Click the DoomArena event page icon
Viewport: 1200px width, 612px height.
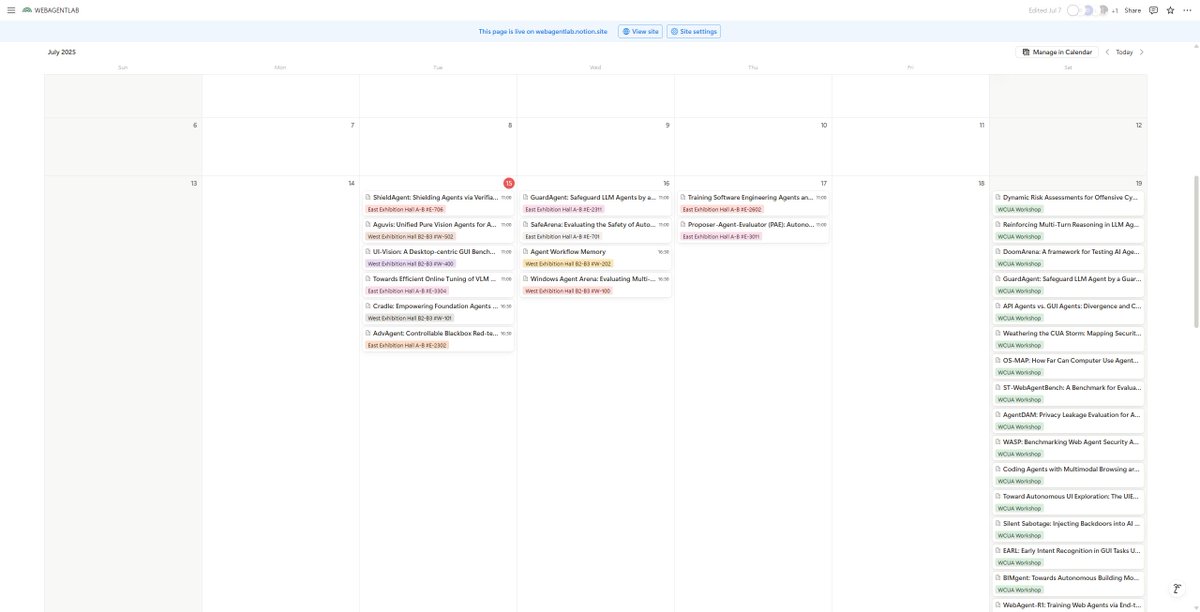[998, 252]
